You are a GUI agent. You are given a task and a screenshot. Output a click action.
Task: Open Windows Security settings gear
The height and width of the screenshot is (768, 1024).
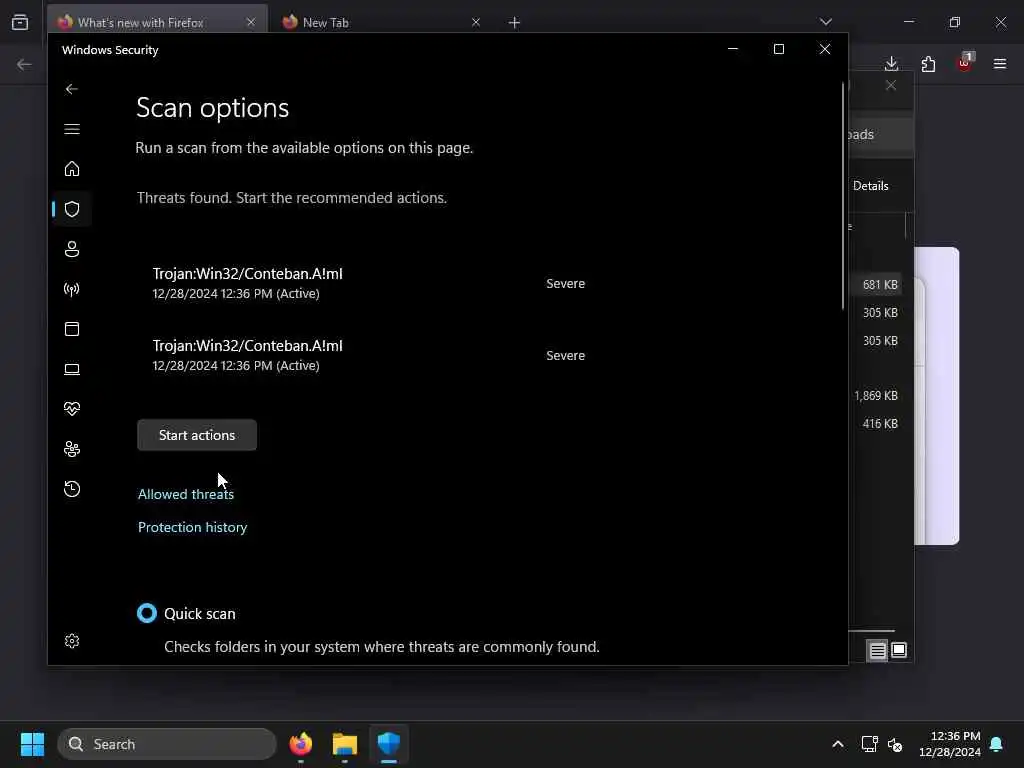tap(72, 641)
